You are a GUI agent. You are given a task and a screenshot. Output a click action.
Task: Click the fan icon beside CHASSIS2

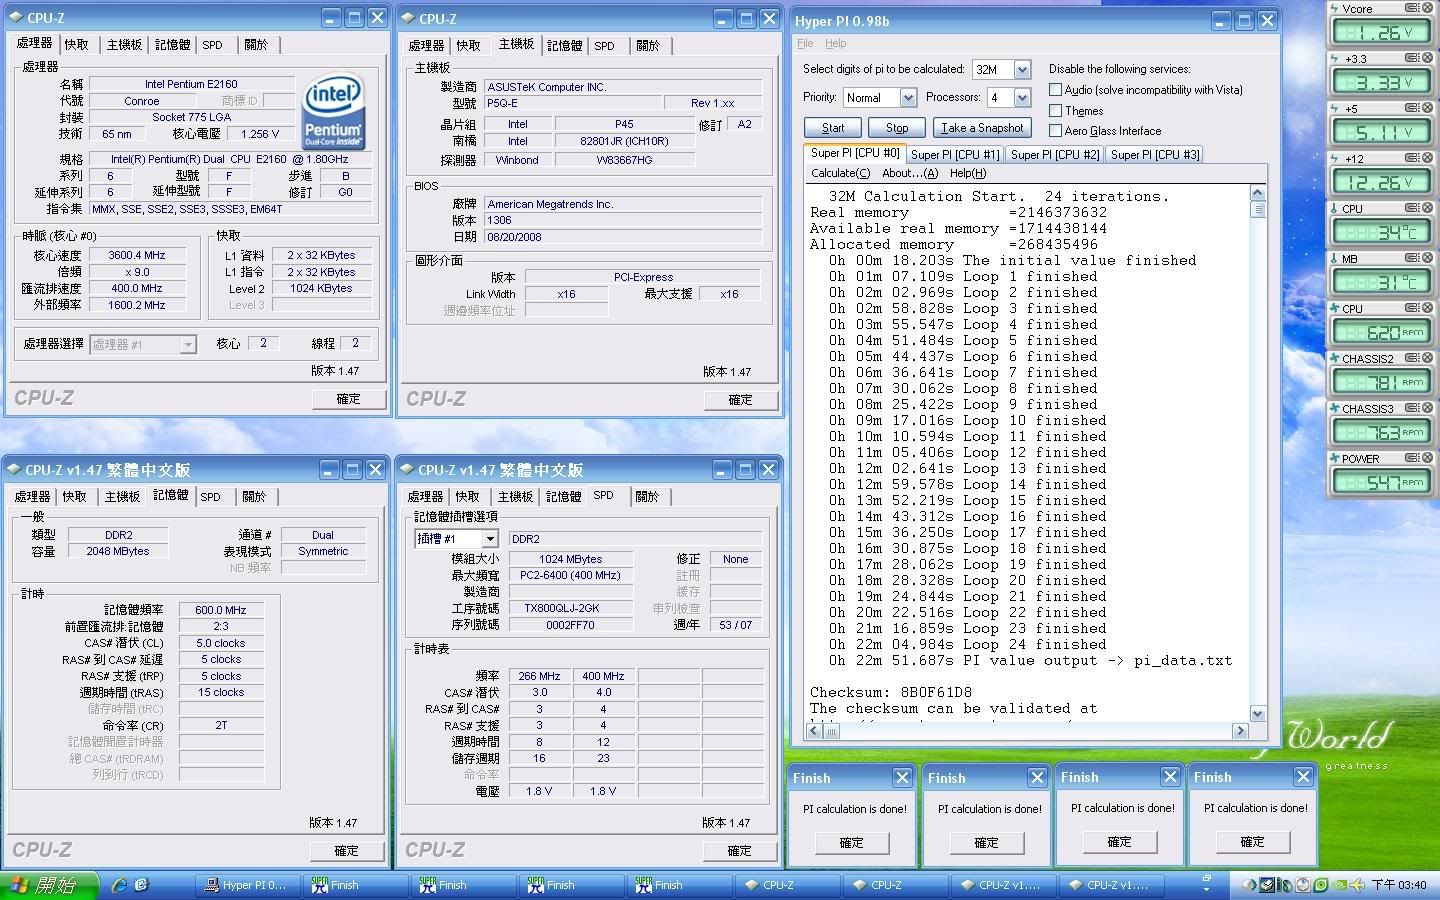tap(1334, 359)
